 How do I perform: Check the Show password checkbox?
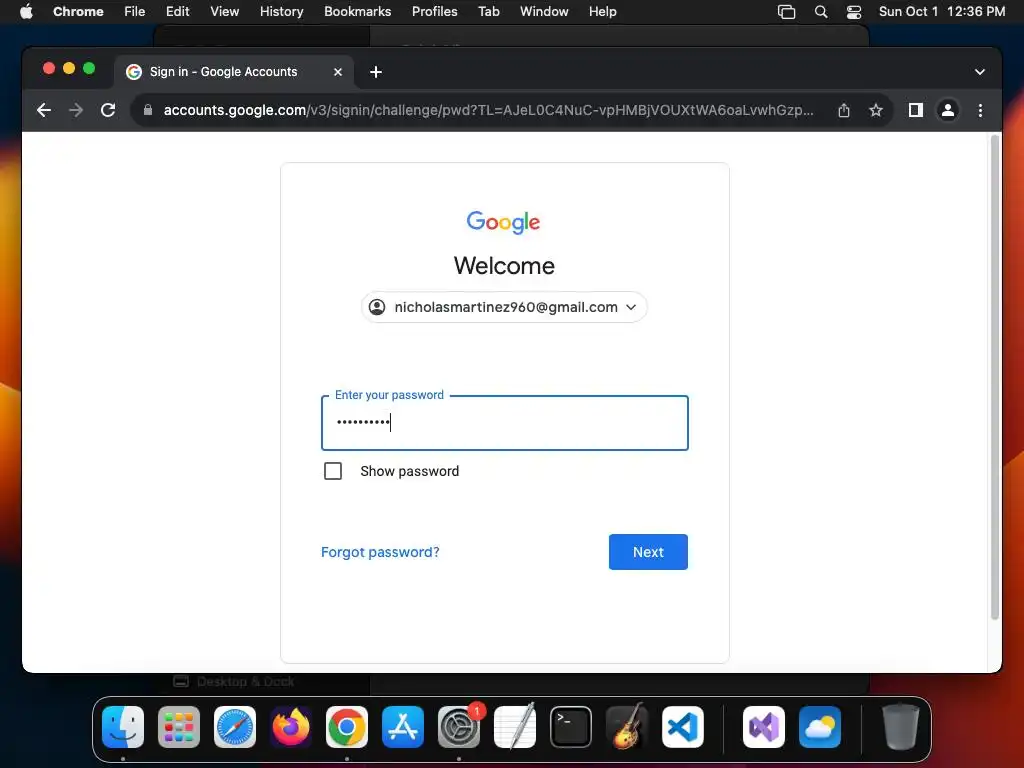333,471
